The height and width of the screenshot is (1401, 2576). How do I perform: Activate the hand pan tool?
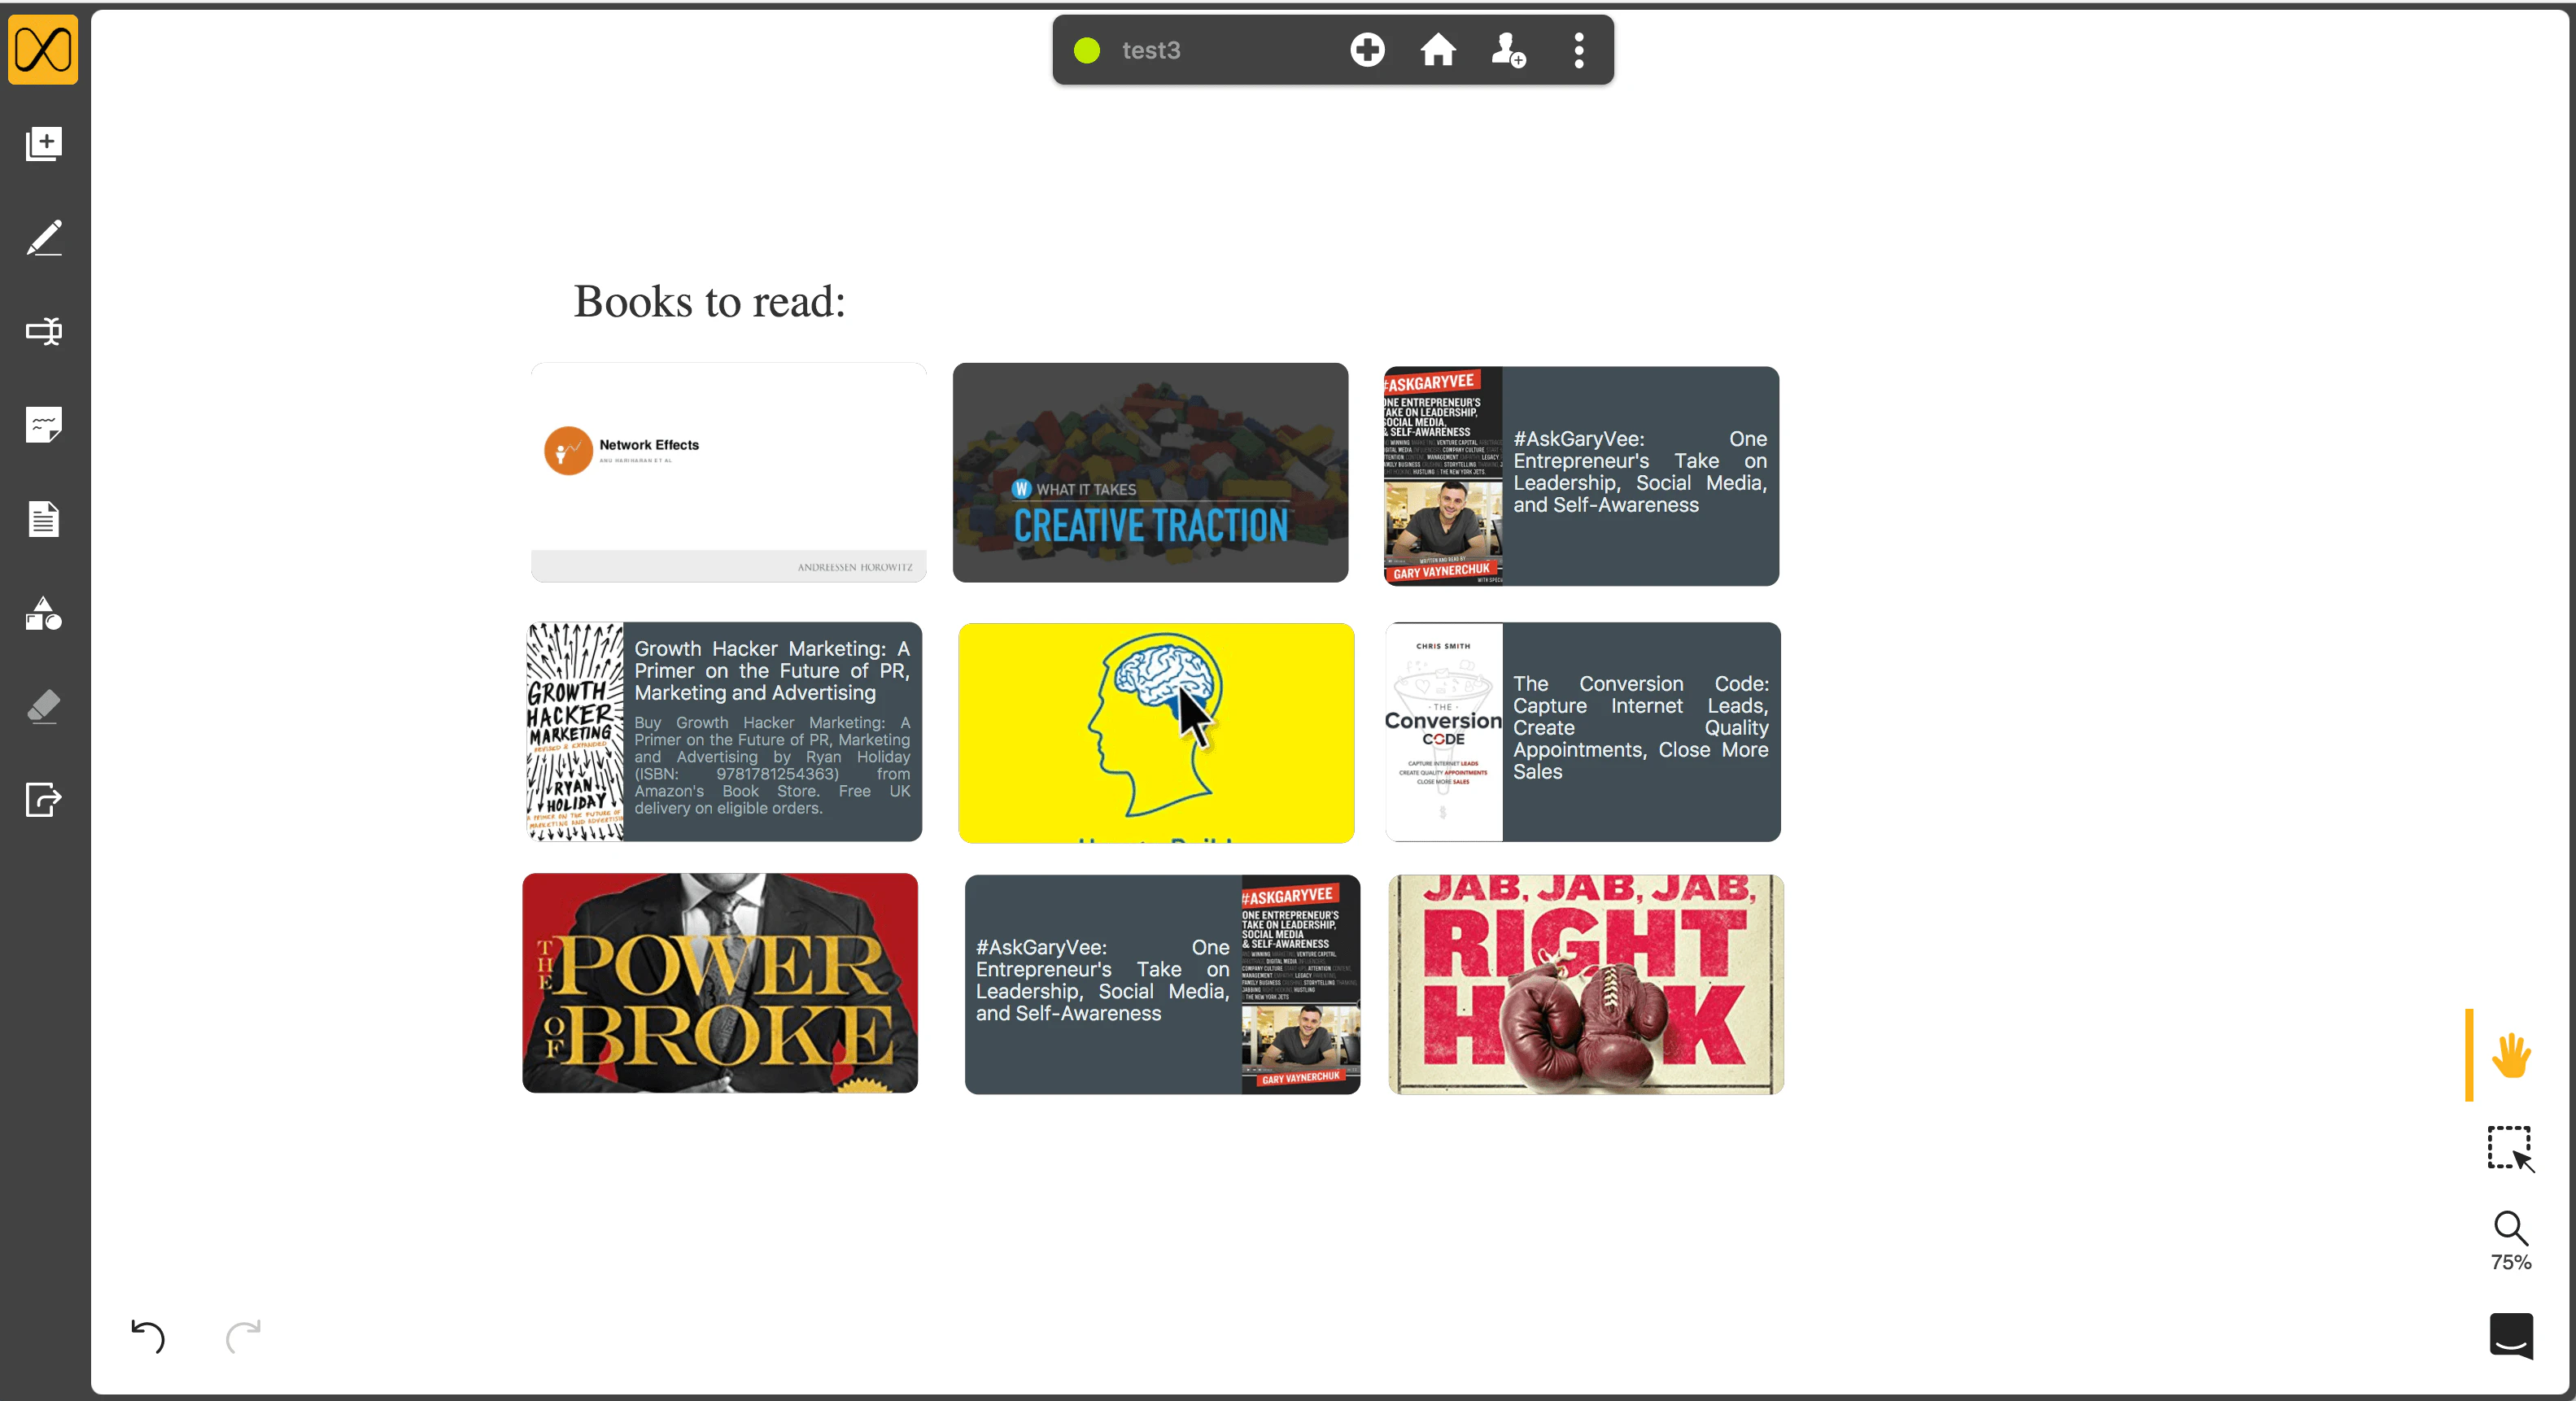click(x=2510, y=1055)
